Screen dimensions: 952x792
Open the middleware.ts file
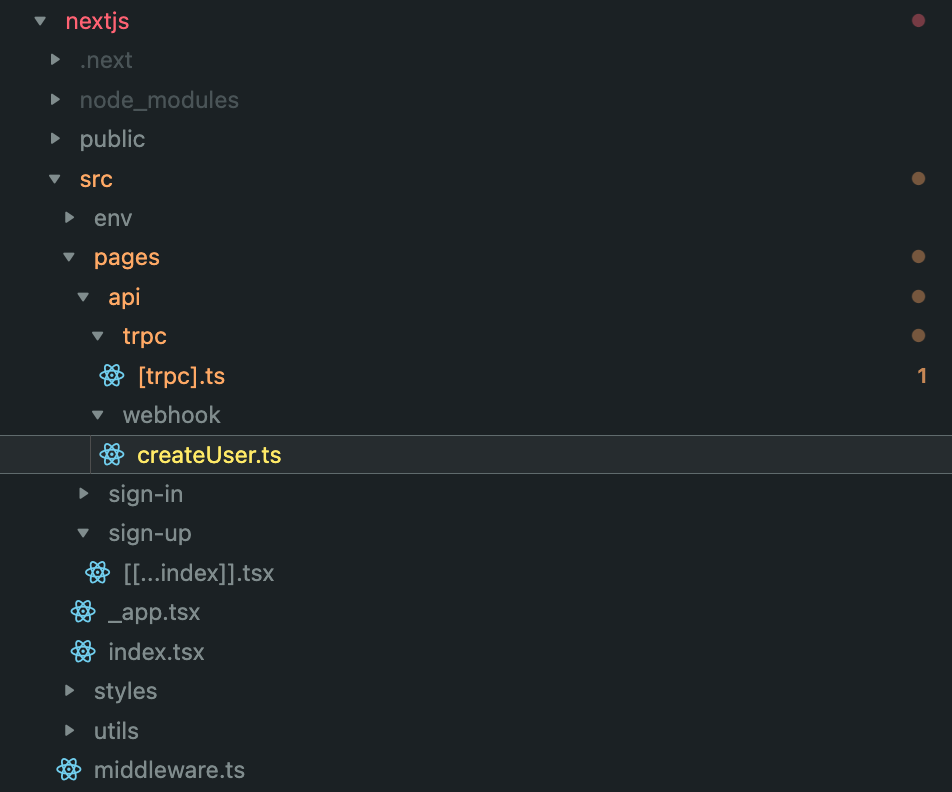click(x=169, y=770)
